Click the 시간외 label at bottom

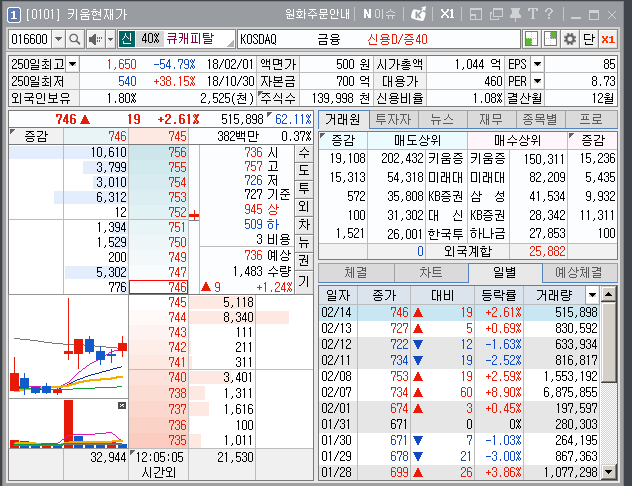[x=159, y=472]
